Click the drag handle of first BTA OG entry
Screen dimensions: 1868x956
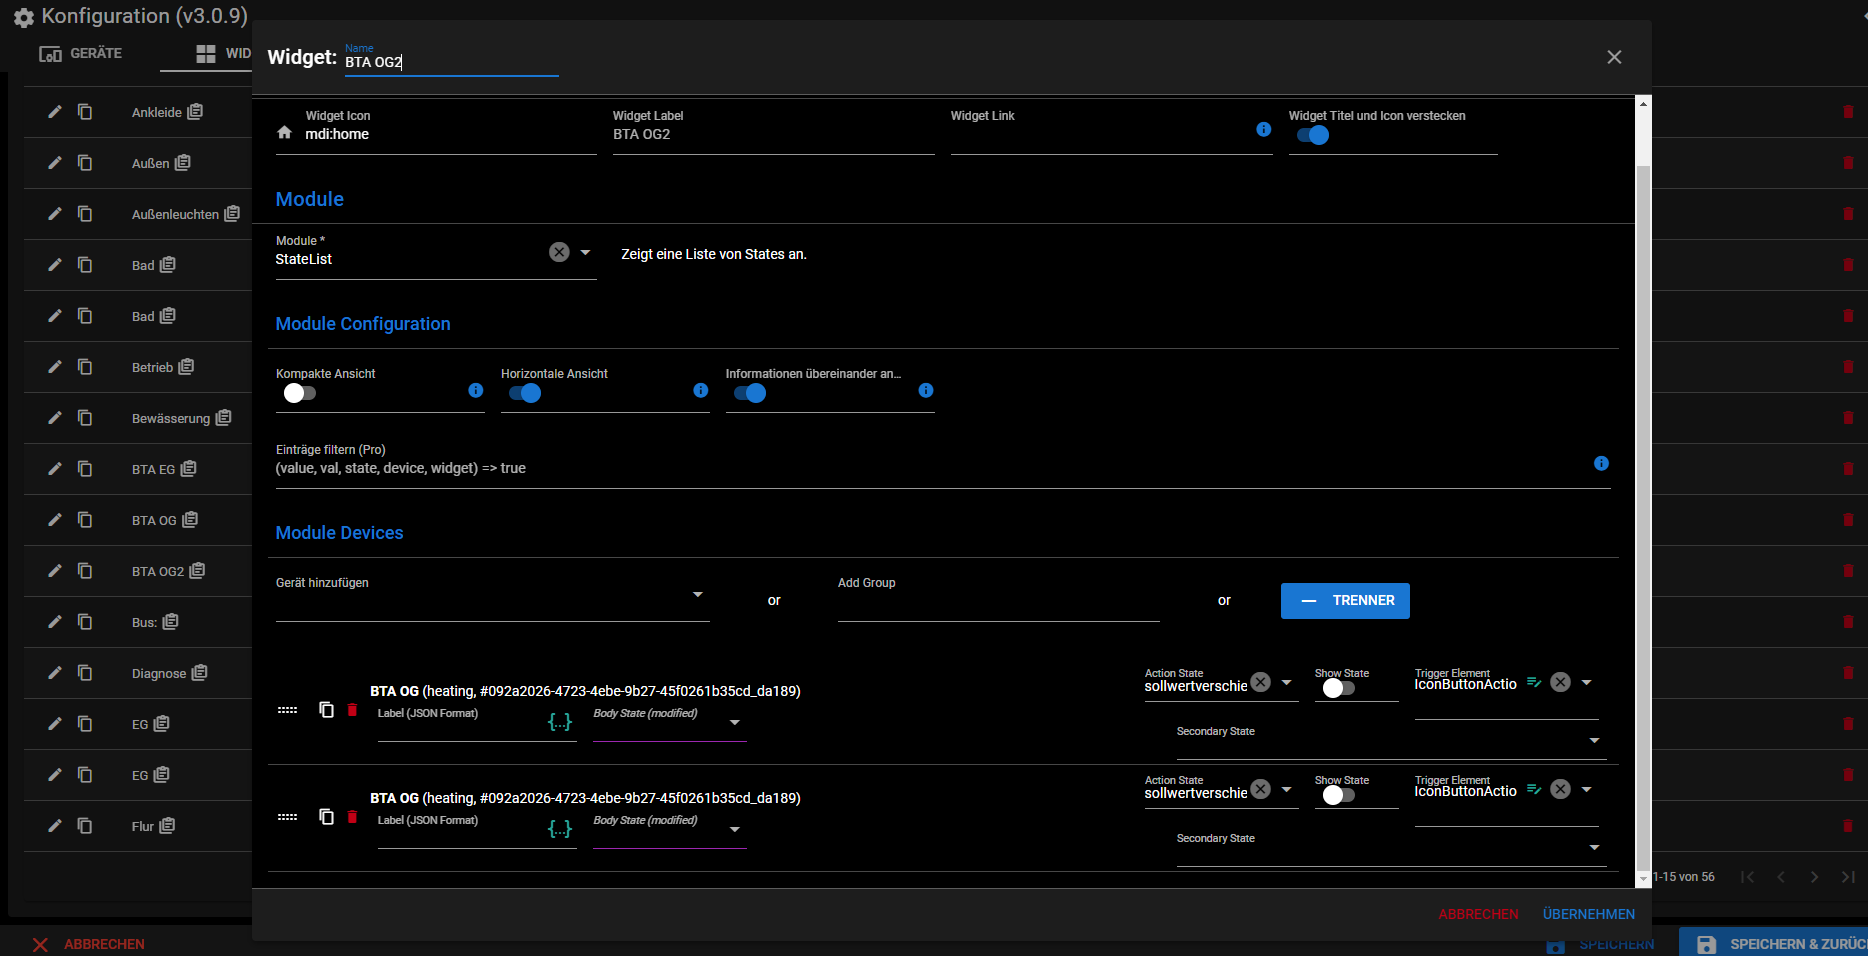point(287,710)
